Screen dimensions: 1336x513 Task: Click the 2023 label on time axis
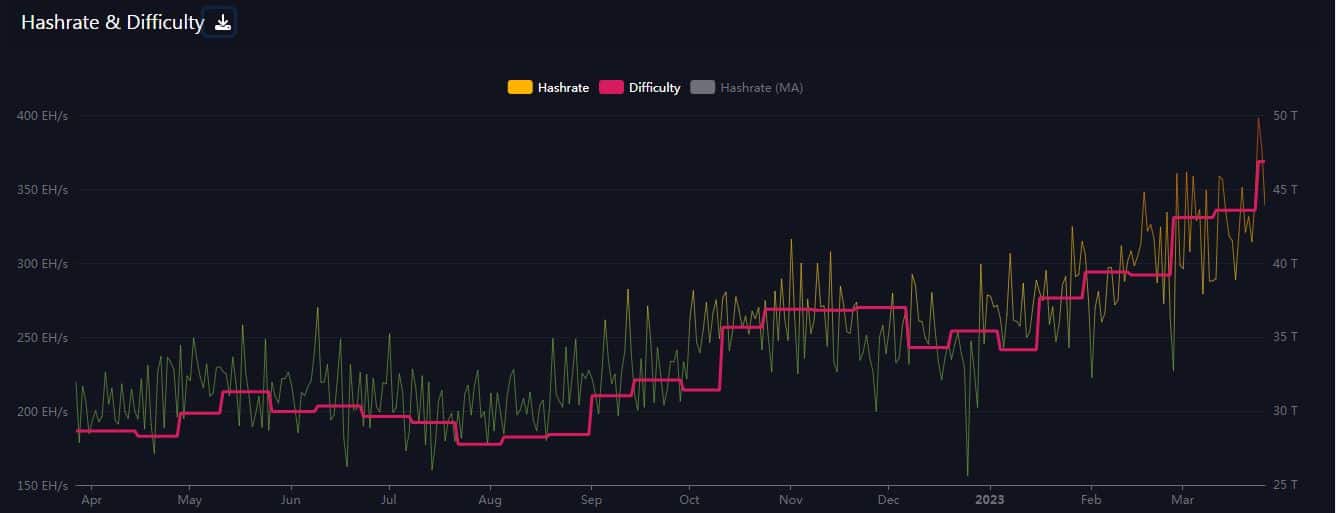[x=990, y=499]
